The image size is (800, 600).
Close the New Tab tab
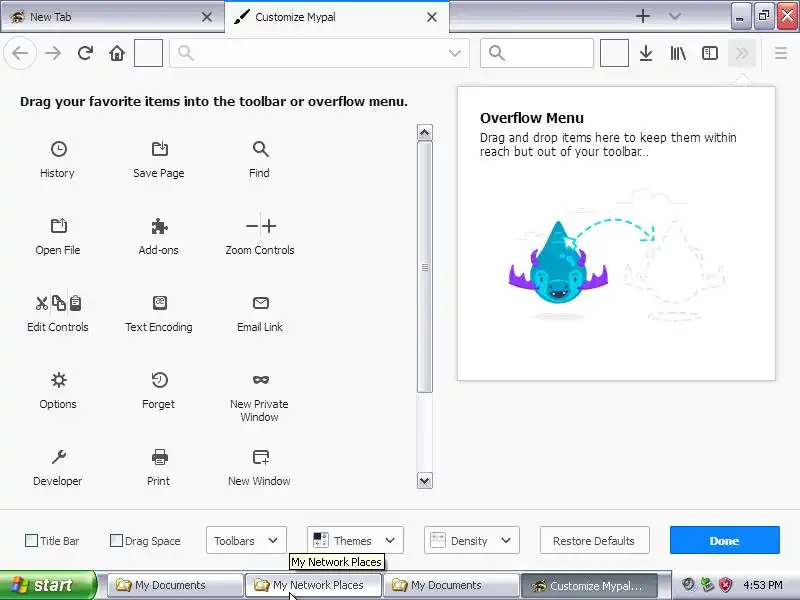[x=207, y=17]
